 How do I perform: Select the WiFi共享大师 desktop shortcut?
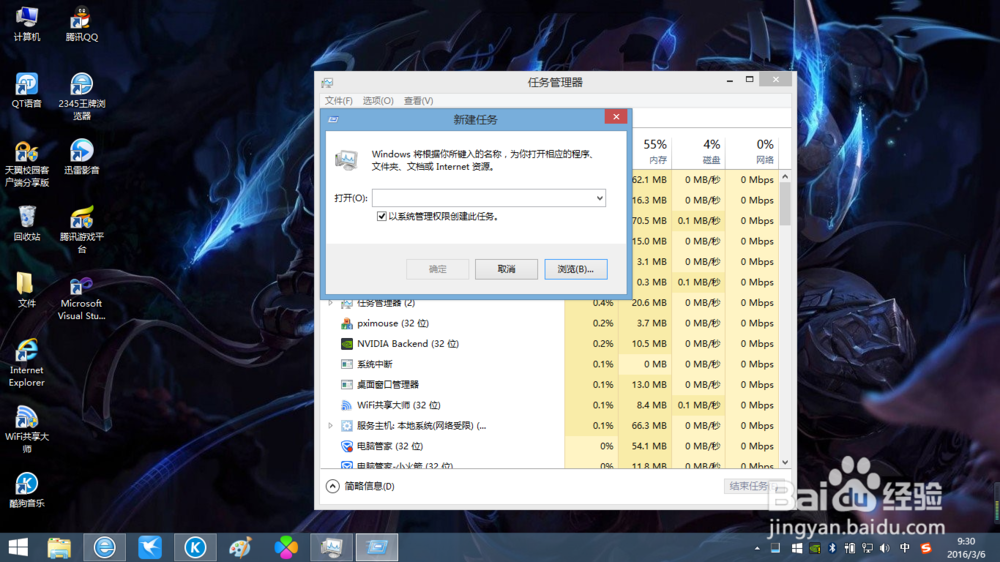point(26,429)
